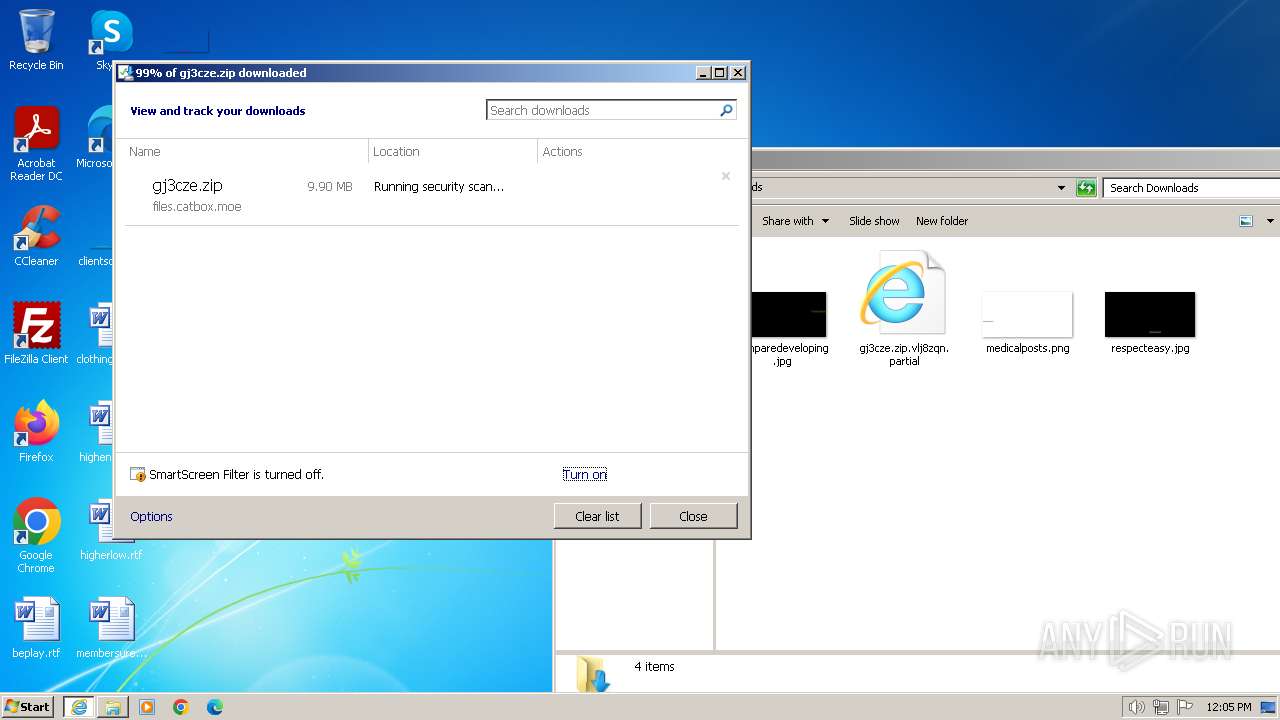Screen dimensions: 1280x720
Task: Click Windows Explorer taskbar button
Action: click(x=113, y=707)
